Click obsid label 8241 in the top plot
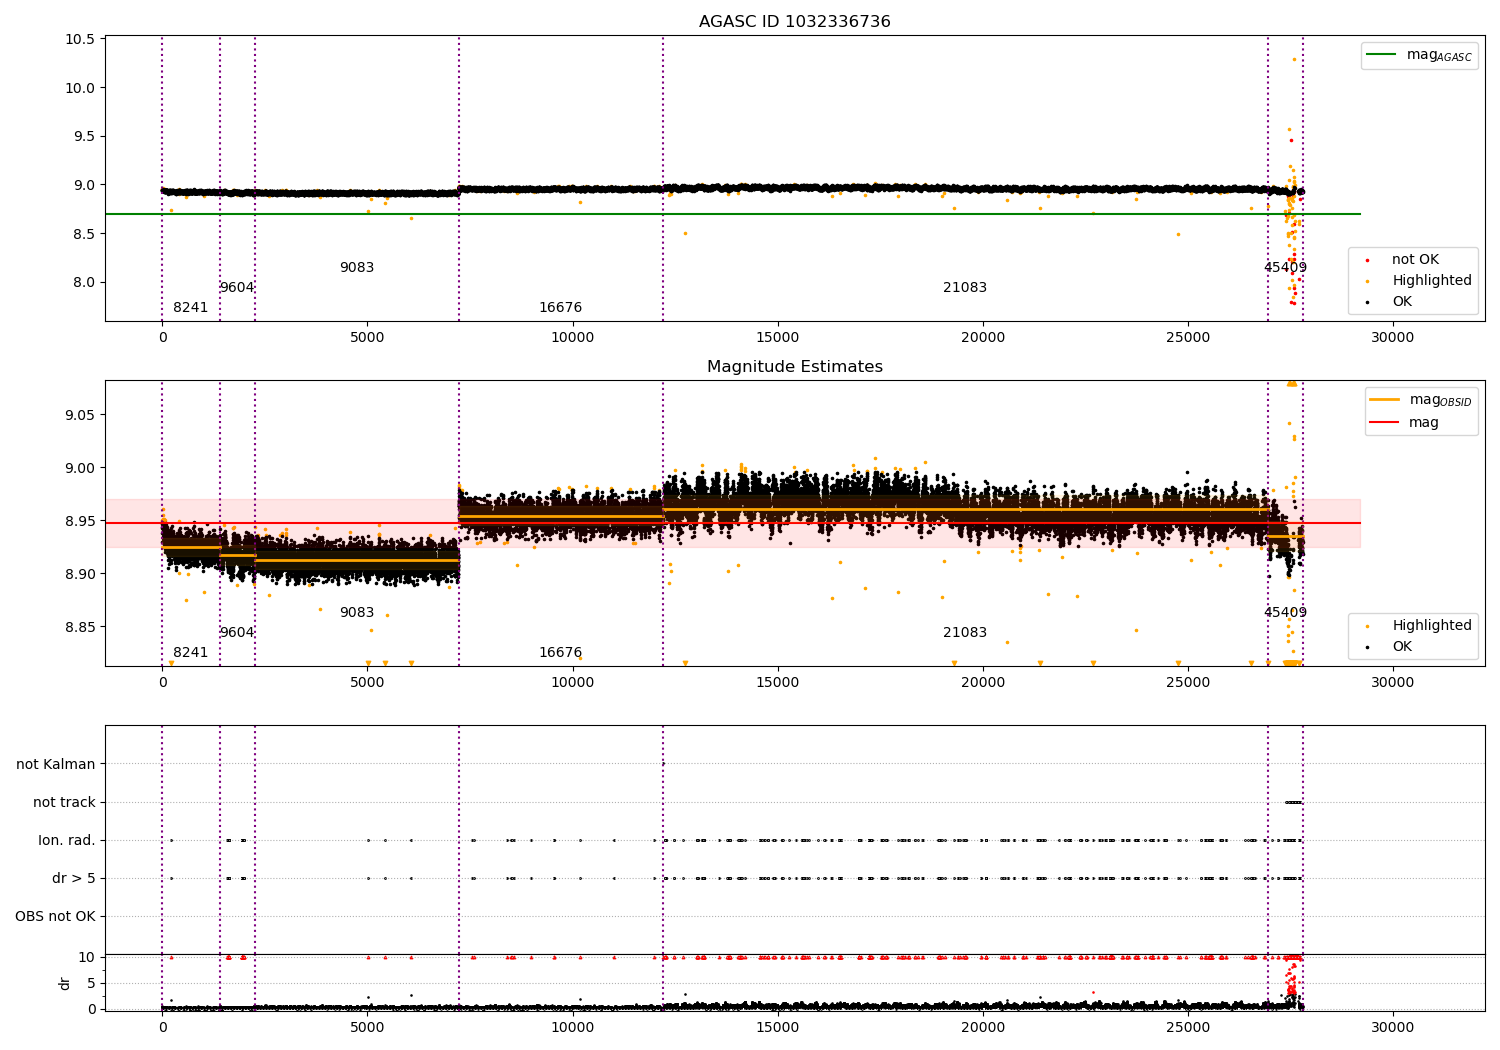Image resolution: width=1500 pixels, height=1050 pixels. coord(191,308)
